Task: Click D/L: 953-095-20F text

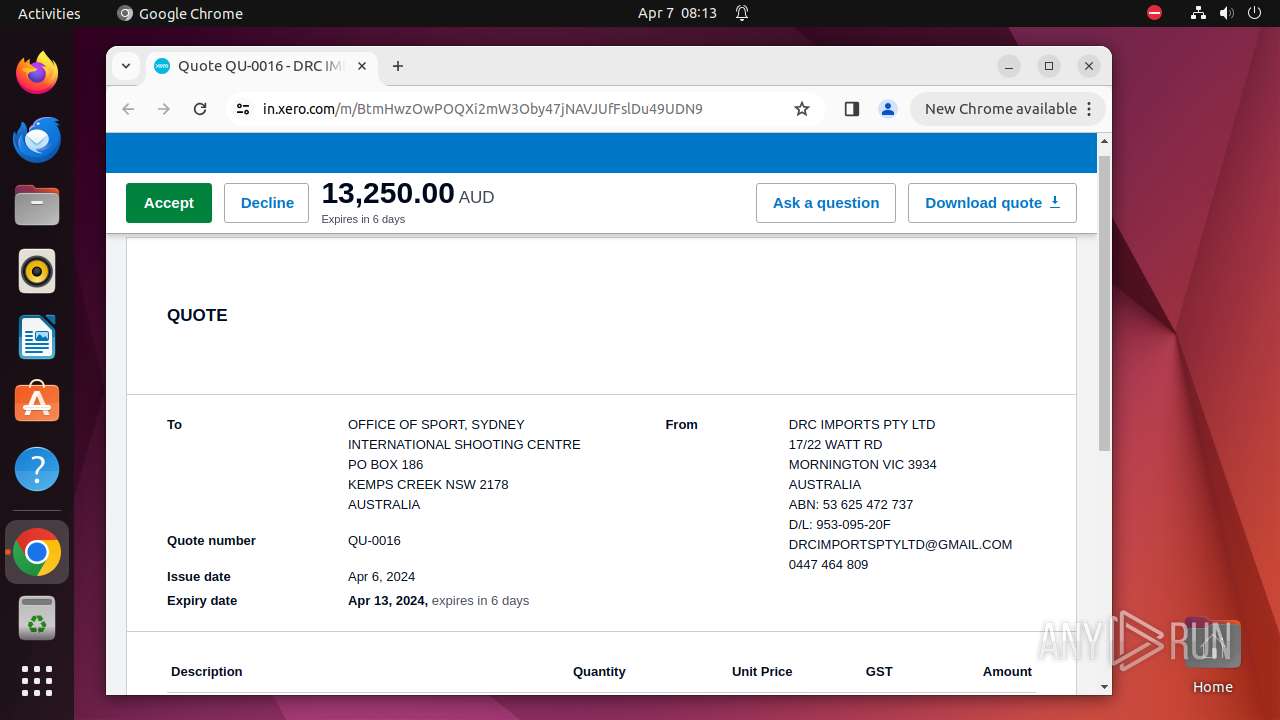Action: 839,525
